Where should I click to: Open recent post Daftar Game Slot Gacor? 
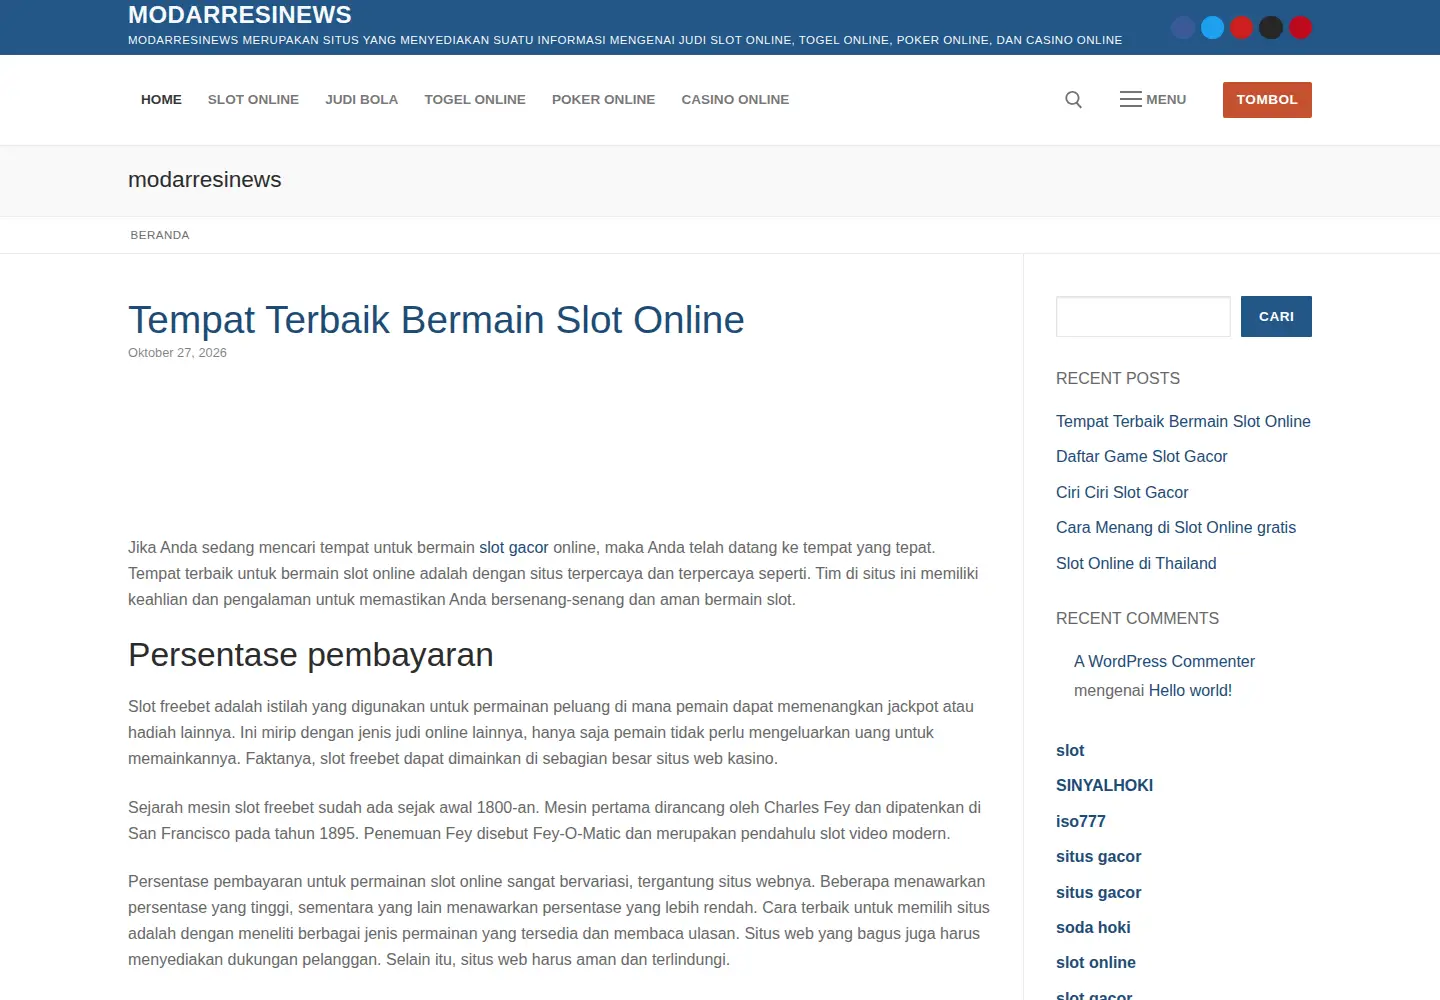click(1141, 457)
